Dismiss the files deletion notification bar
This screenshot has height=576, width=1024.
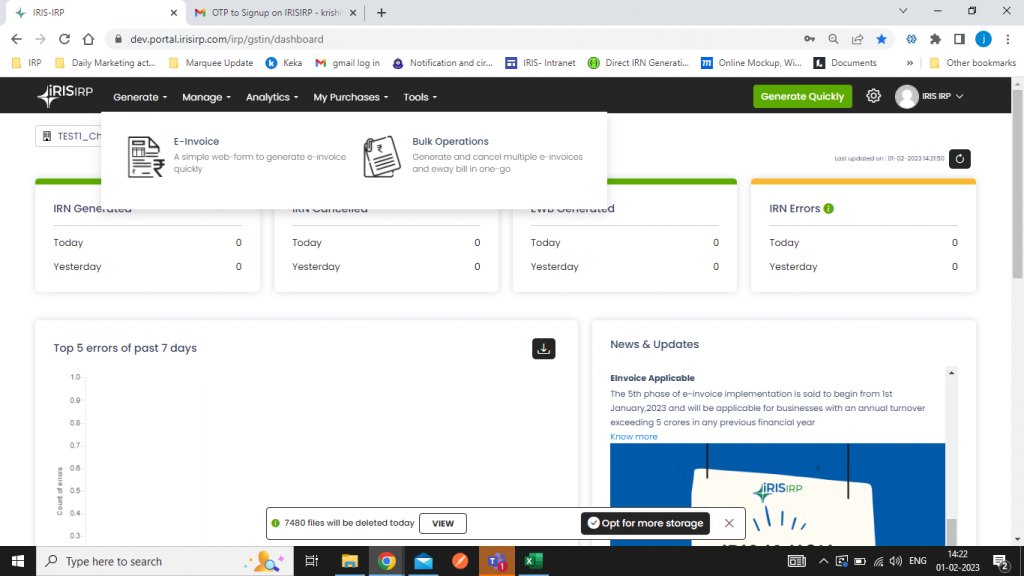(x=729, y=523)
